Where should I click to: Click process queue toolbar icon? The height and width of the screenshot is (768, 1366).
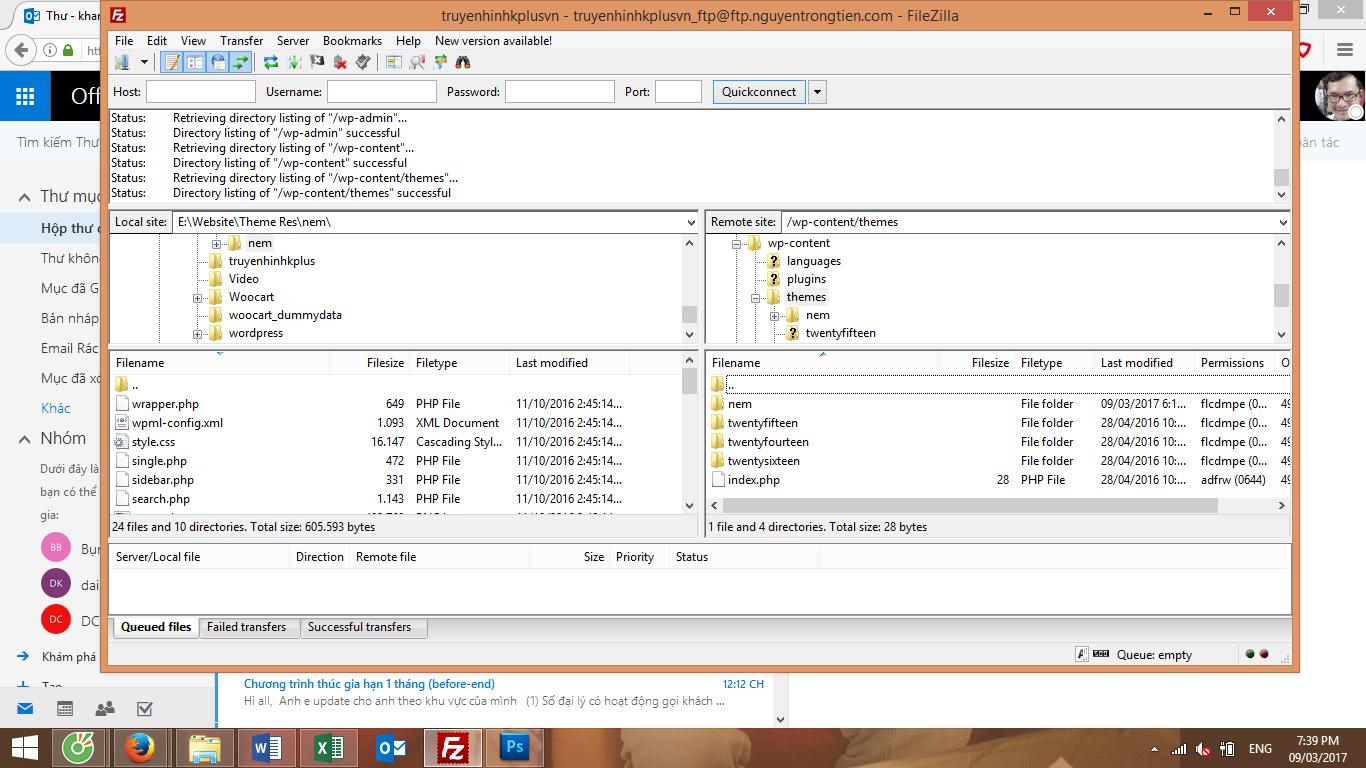pos(294,62)
